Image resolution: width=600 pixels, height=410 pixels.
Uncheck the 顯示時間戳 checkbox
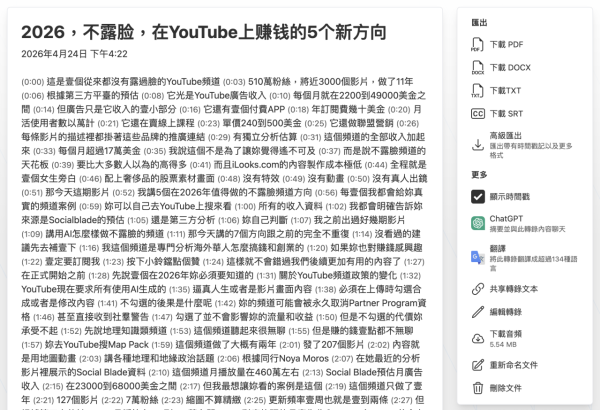tap(478, 197)
